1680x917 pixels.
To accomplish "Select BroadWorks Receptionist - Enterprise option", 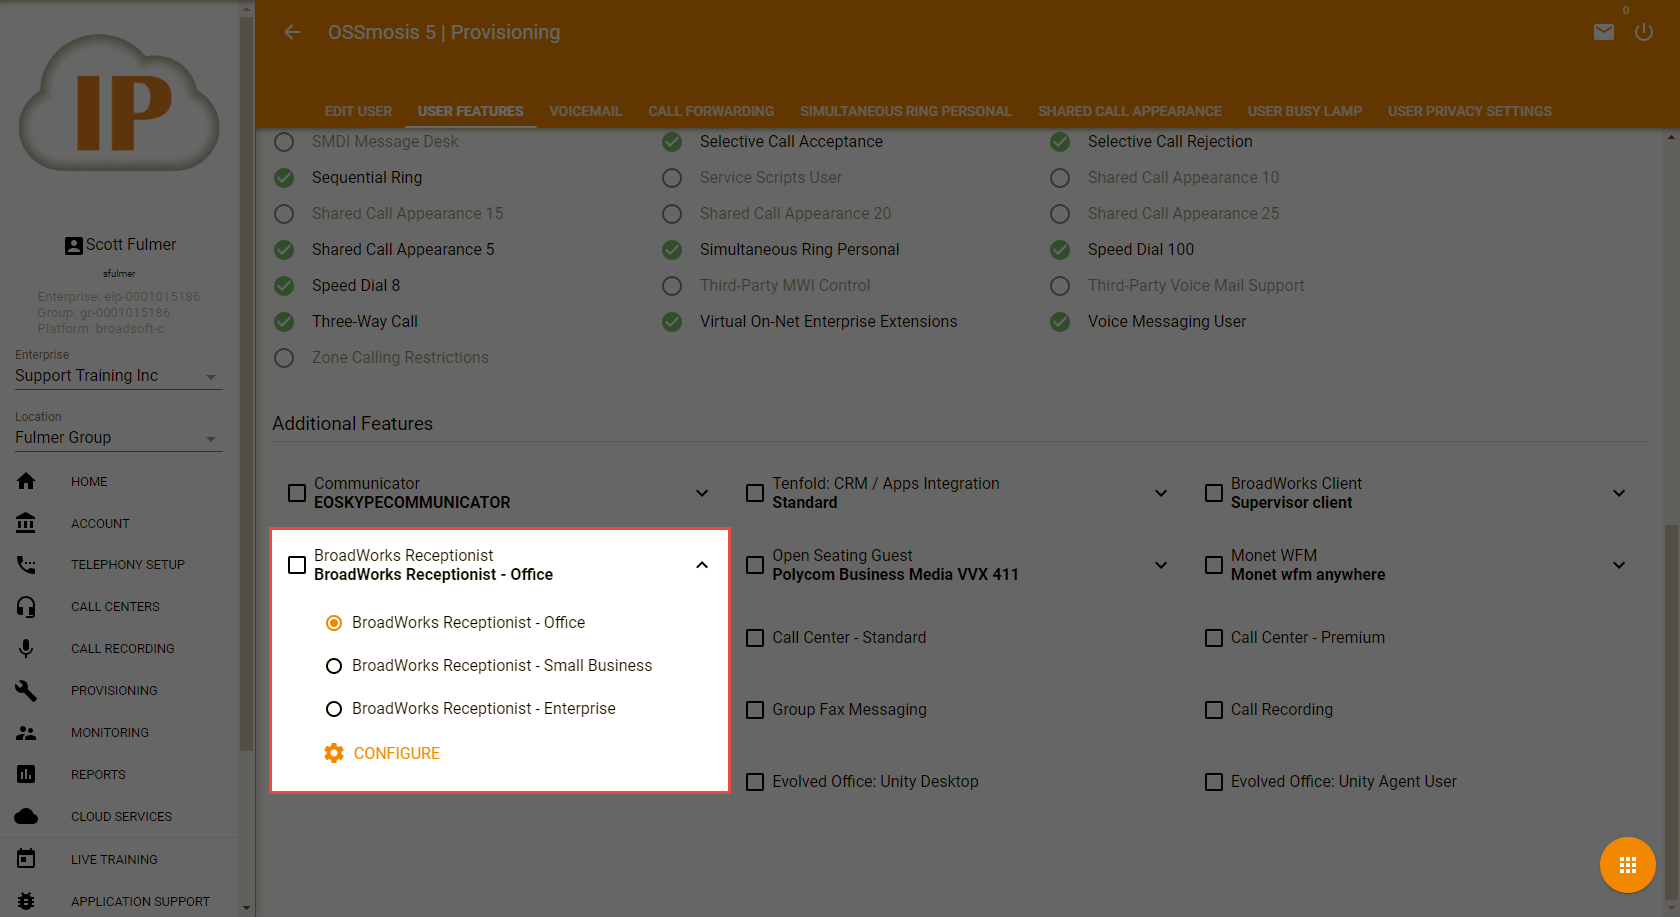I will click(334, 709).
